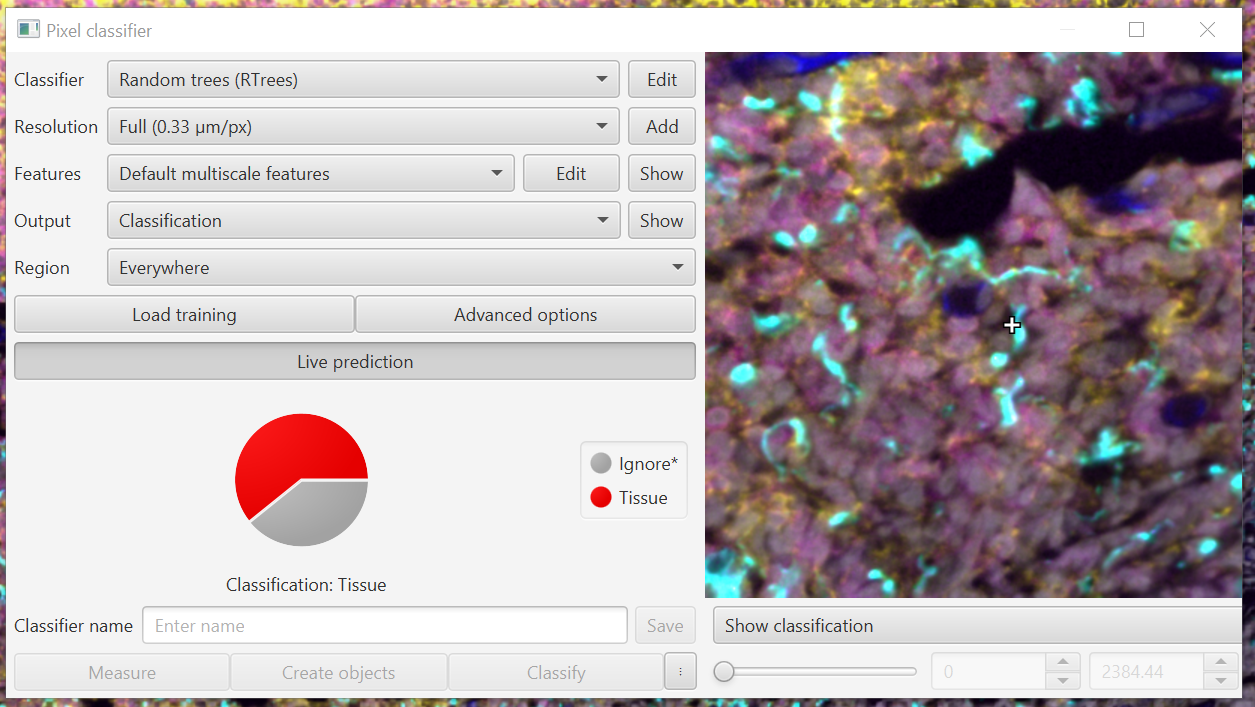This screenshot has height=707, width=1255.
Task: Open the three-dot more options menu
Action: tap(680, 673)
